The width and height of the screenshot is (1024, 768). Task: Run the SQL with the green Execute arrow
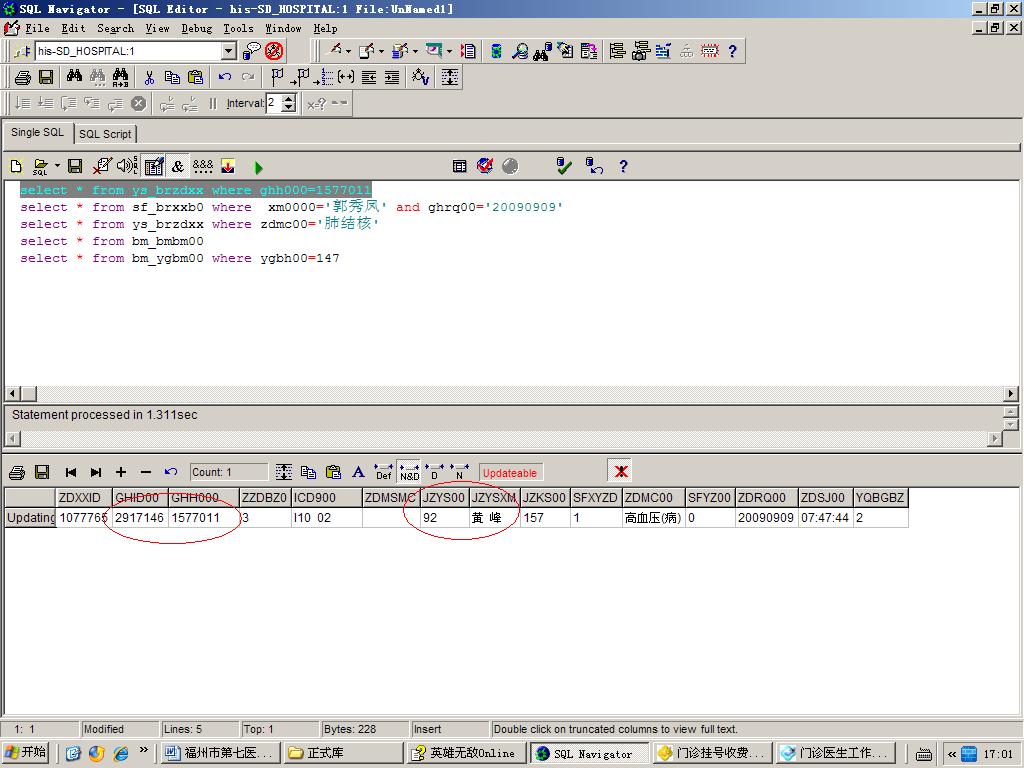[x=259, y=167]
